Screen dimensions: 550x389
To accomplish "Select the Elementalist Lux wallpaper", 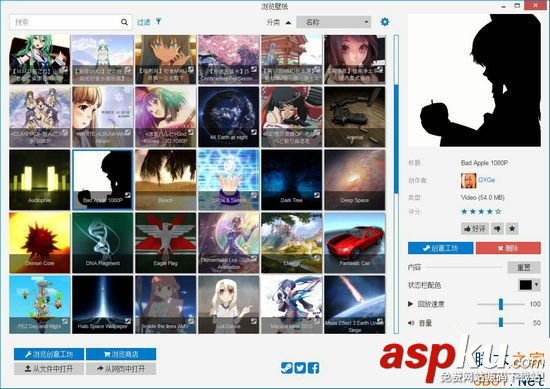I will pyautogui.click(x=229, y=243).
